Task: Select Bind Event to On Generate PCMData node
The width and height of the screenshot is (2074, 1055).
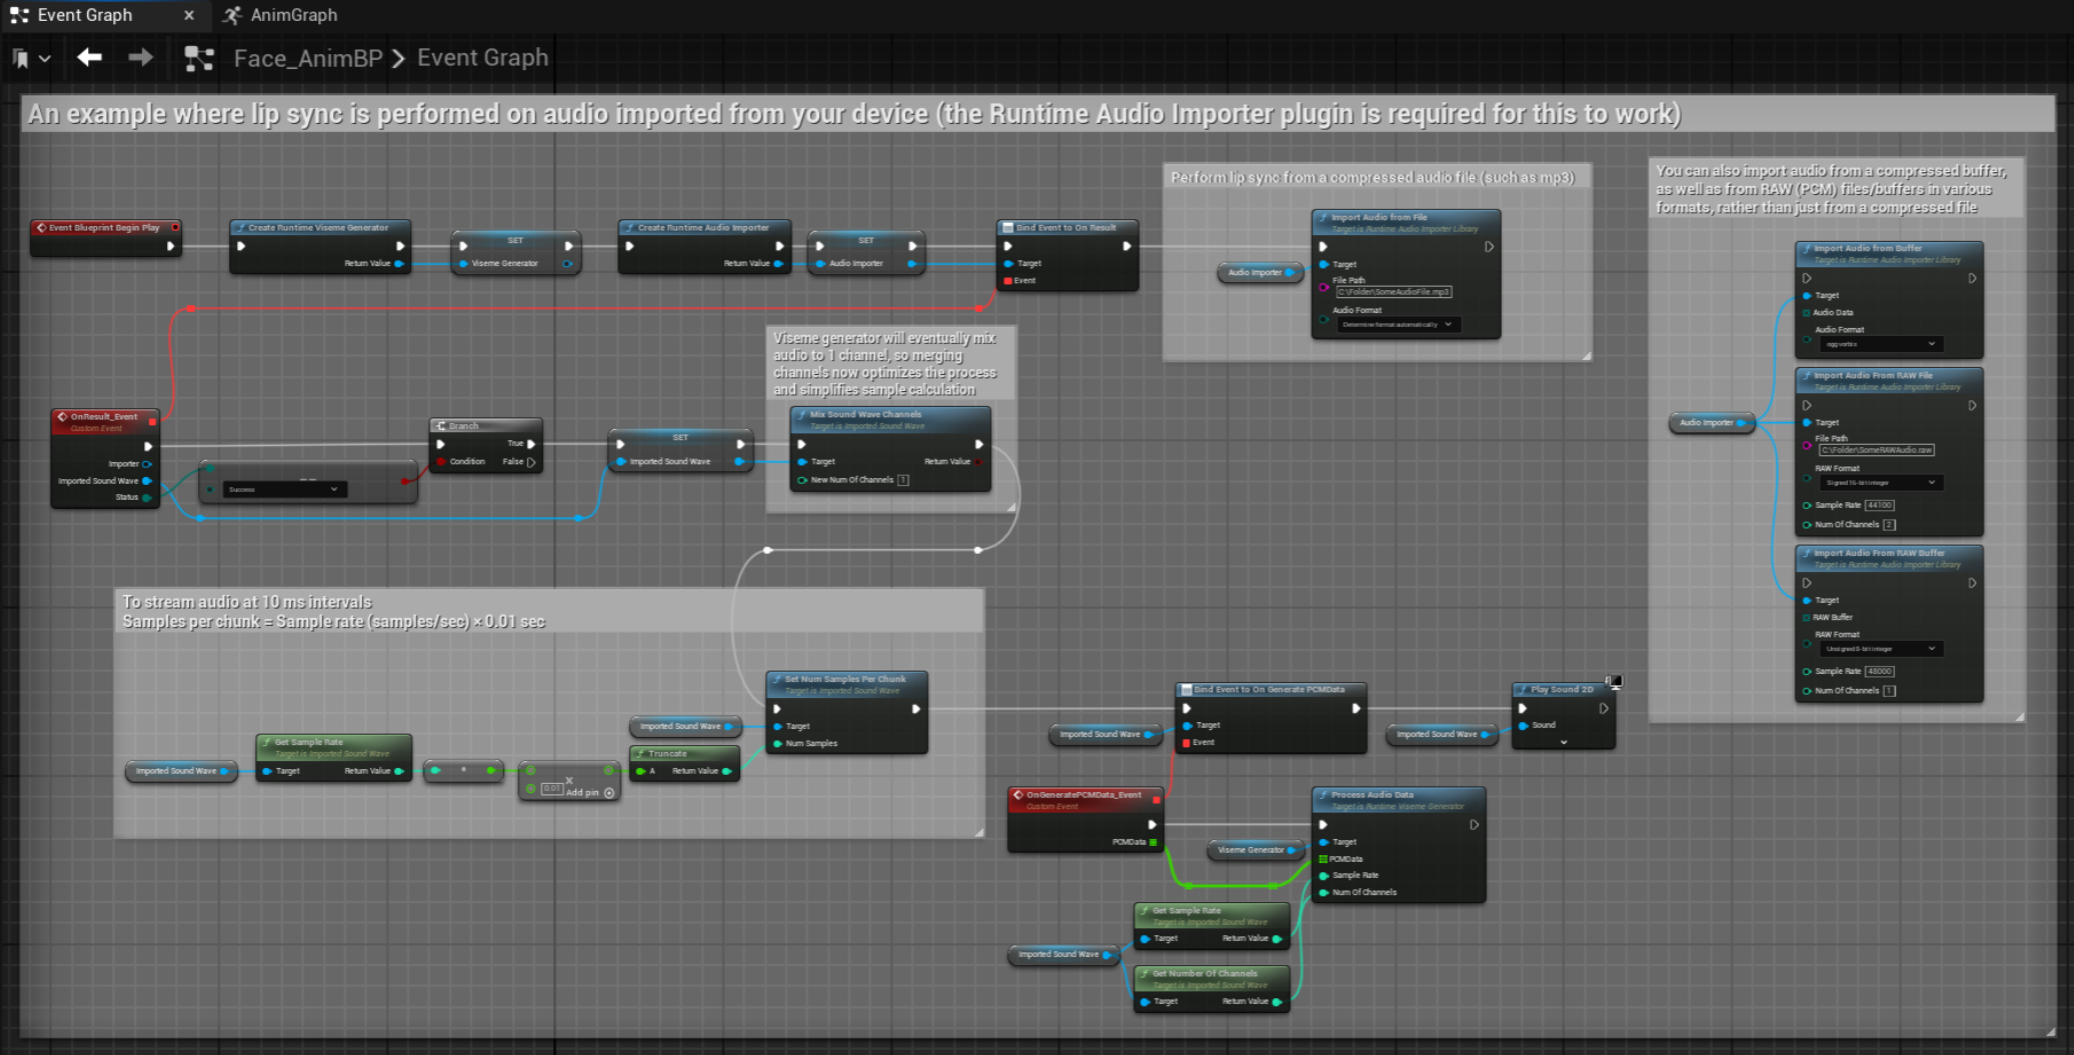Action: coord(1270,717)
